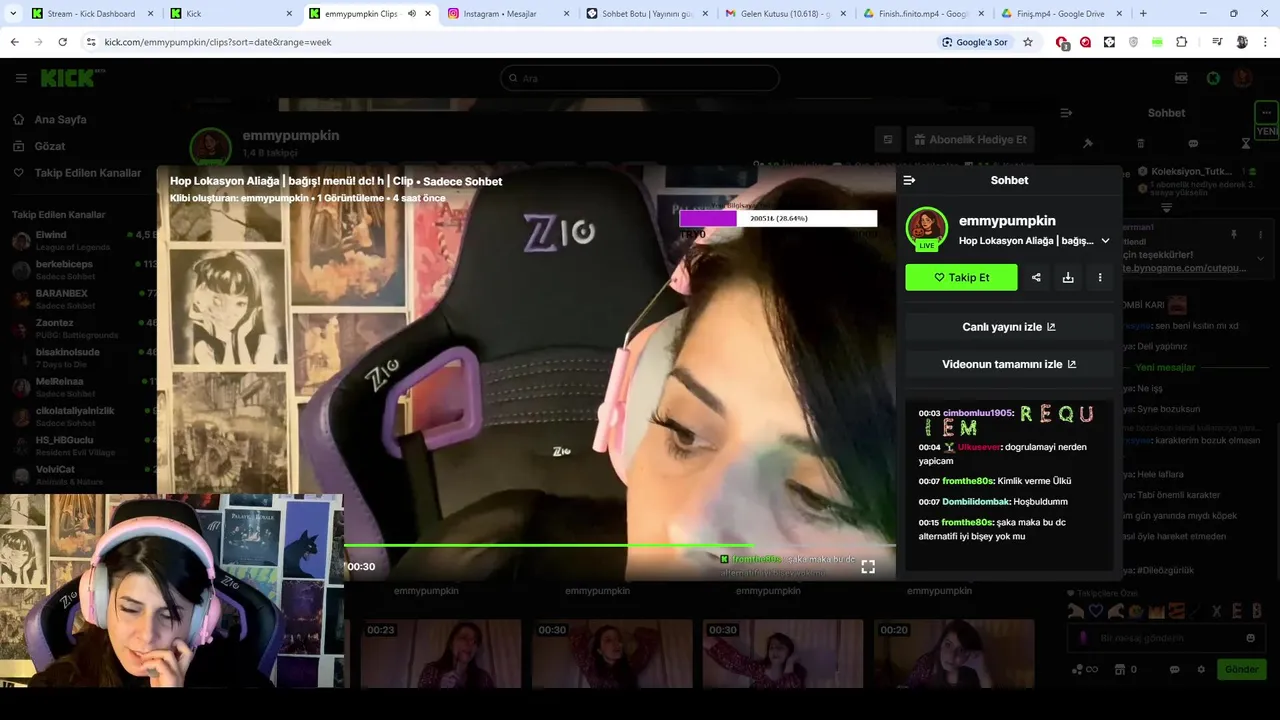The image size is (1280, 720).
Task: Open Chrome three-dot menu
Action: tap(1266, 42)
